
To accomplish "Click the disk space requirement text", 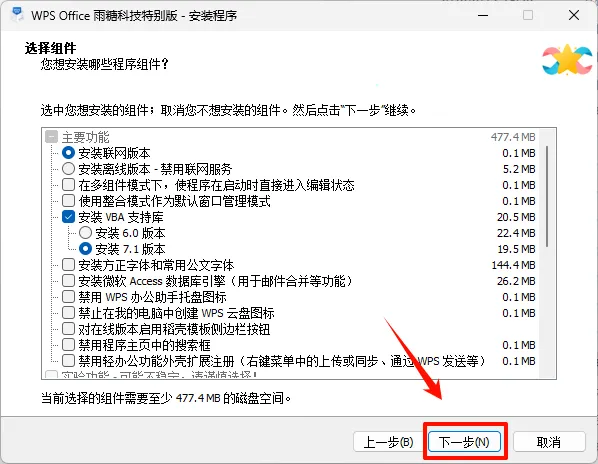I will pos(166,398).
